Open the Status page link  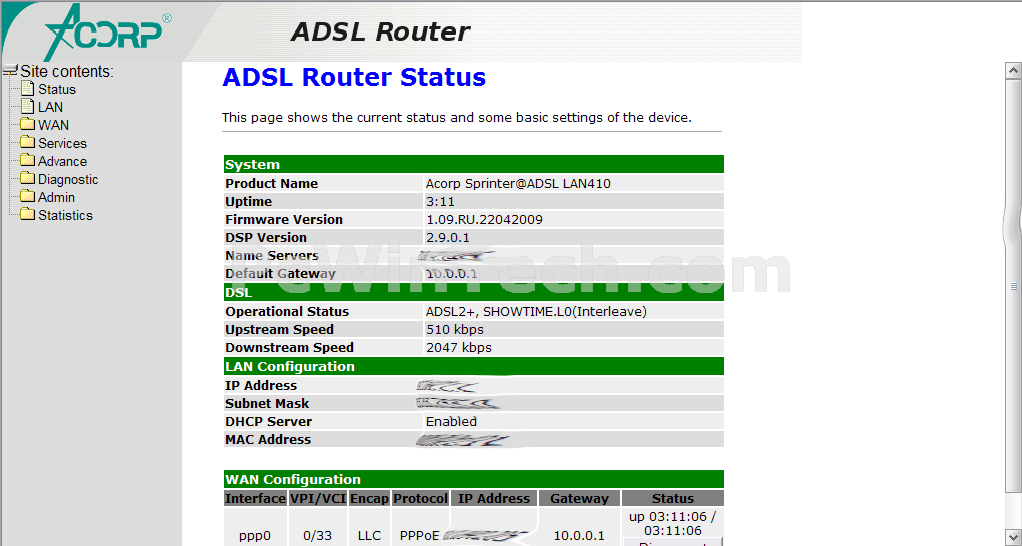(x=57, y=89)
